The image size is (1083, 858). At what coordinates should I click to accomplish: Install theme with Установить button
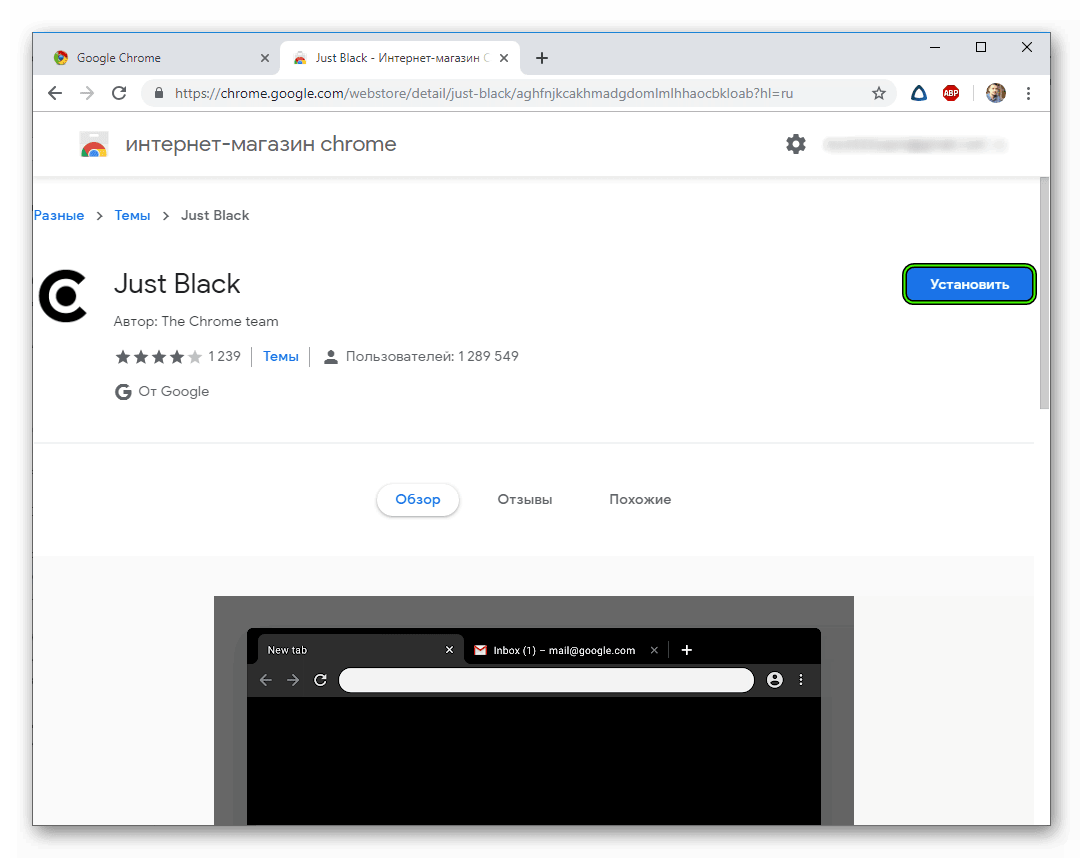(969, 284)
